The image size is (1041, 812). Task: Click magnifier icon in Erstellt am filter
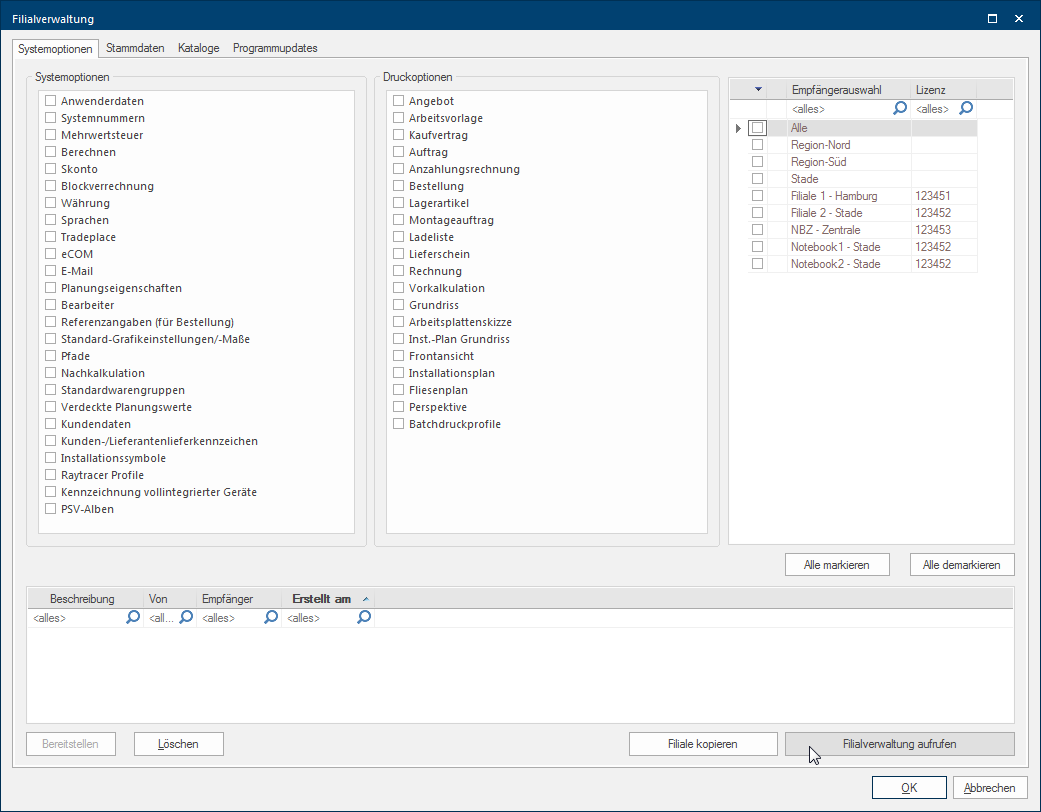364,618
